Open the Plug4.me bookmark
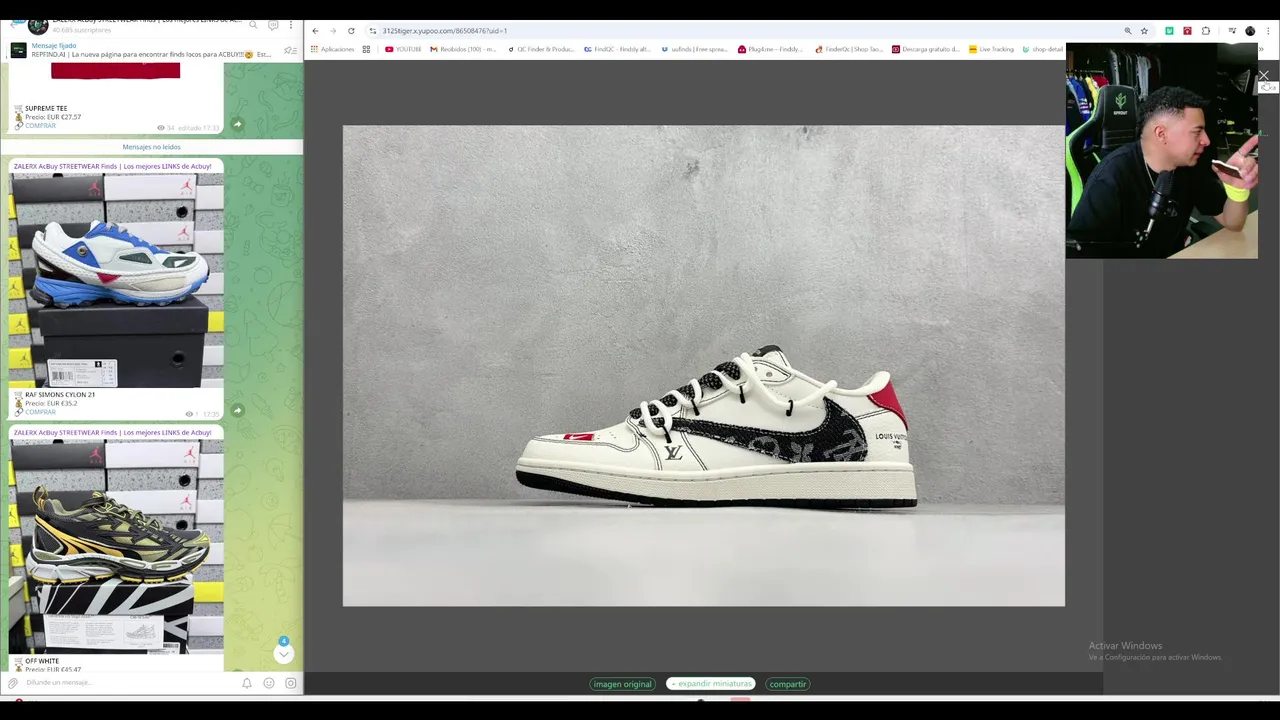The image size is (1280, 720). 770,49
